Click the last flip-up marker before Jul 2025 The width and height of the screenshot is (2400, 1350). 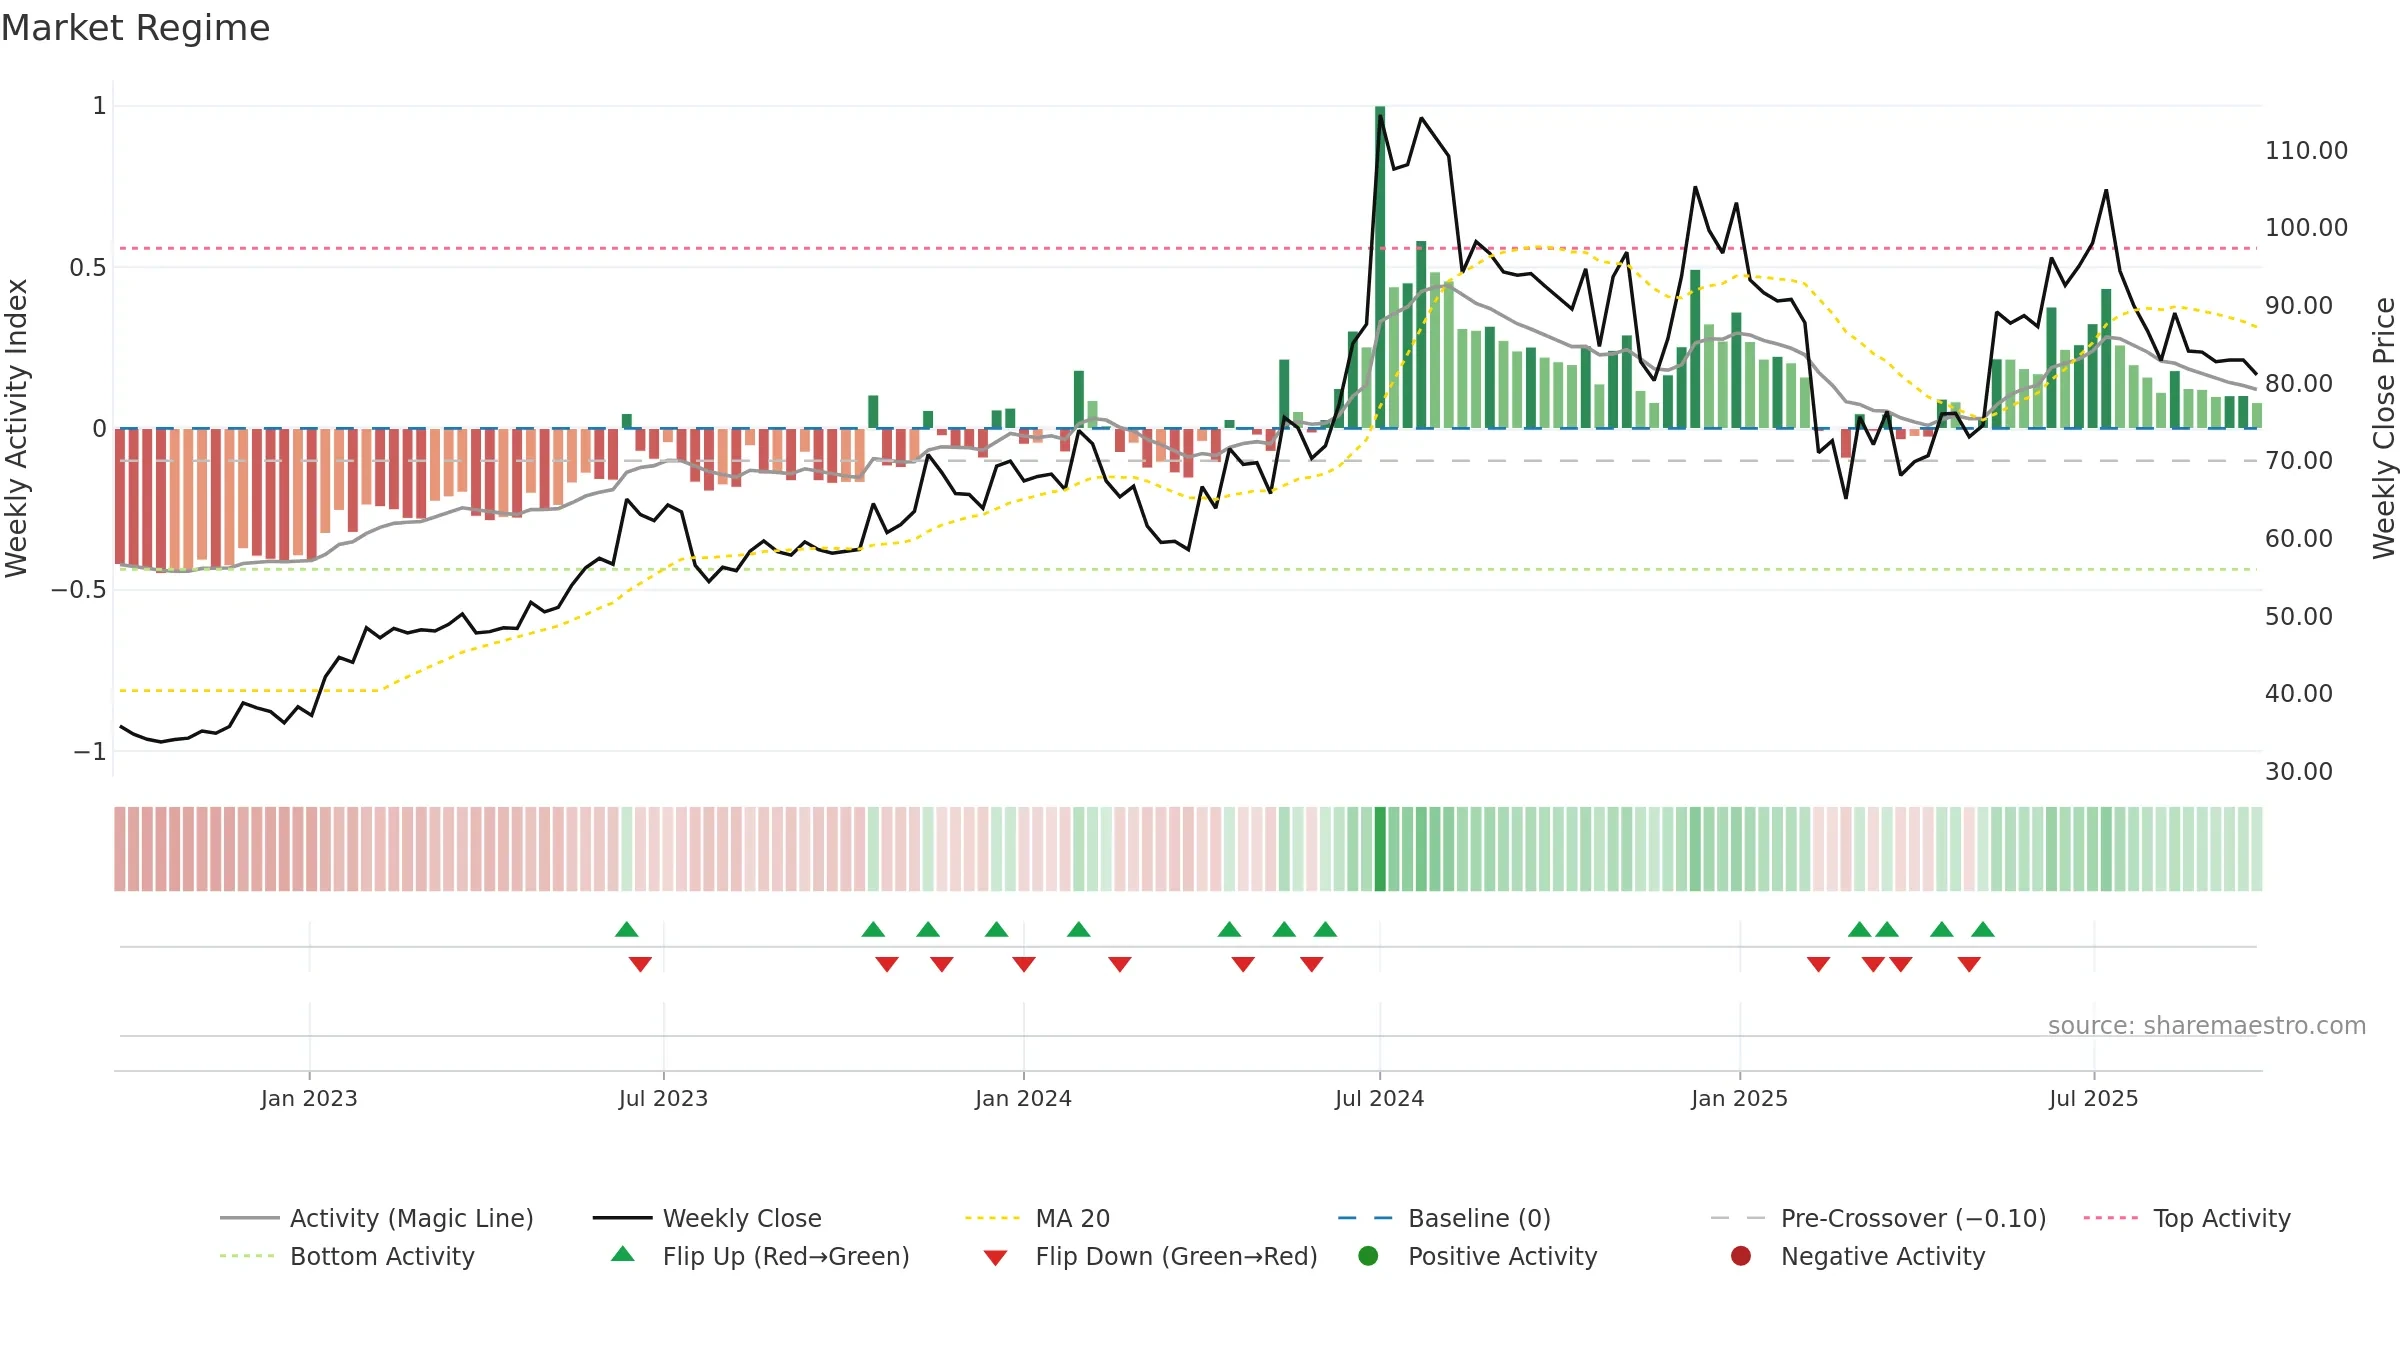point(1983,929)
